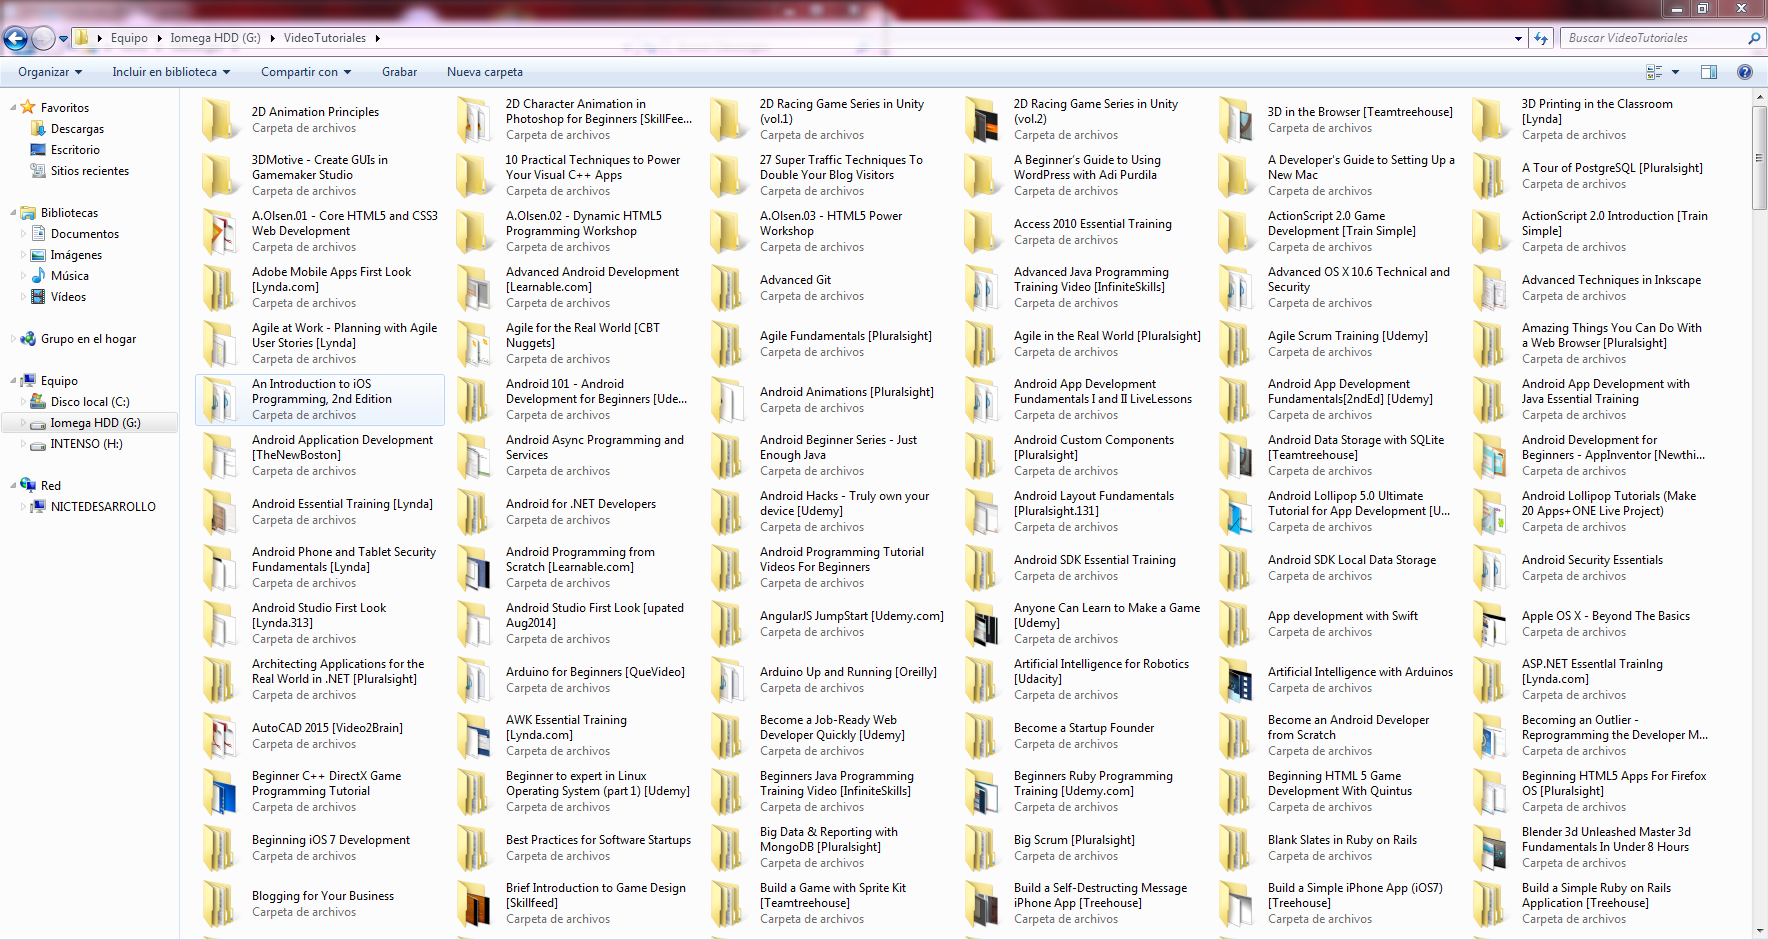
Task: Open the Compartir con dropdown
Action: [306, 72]
